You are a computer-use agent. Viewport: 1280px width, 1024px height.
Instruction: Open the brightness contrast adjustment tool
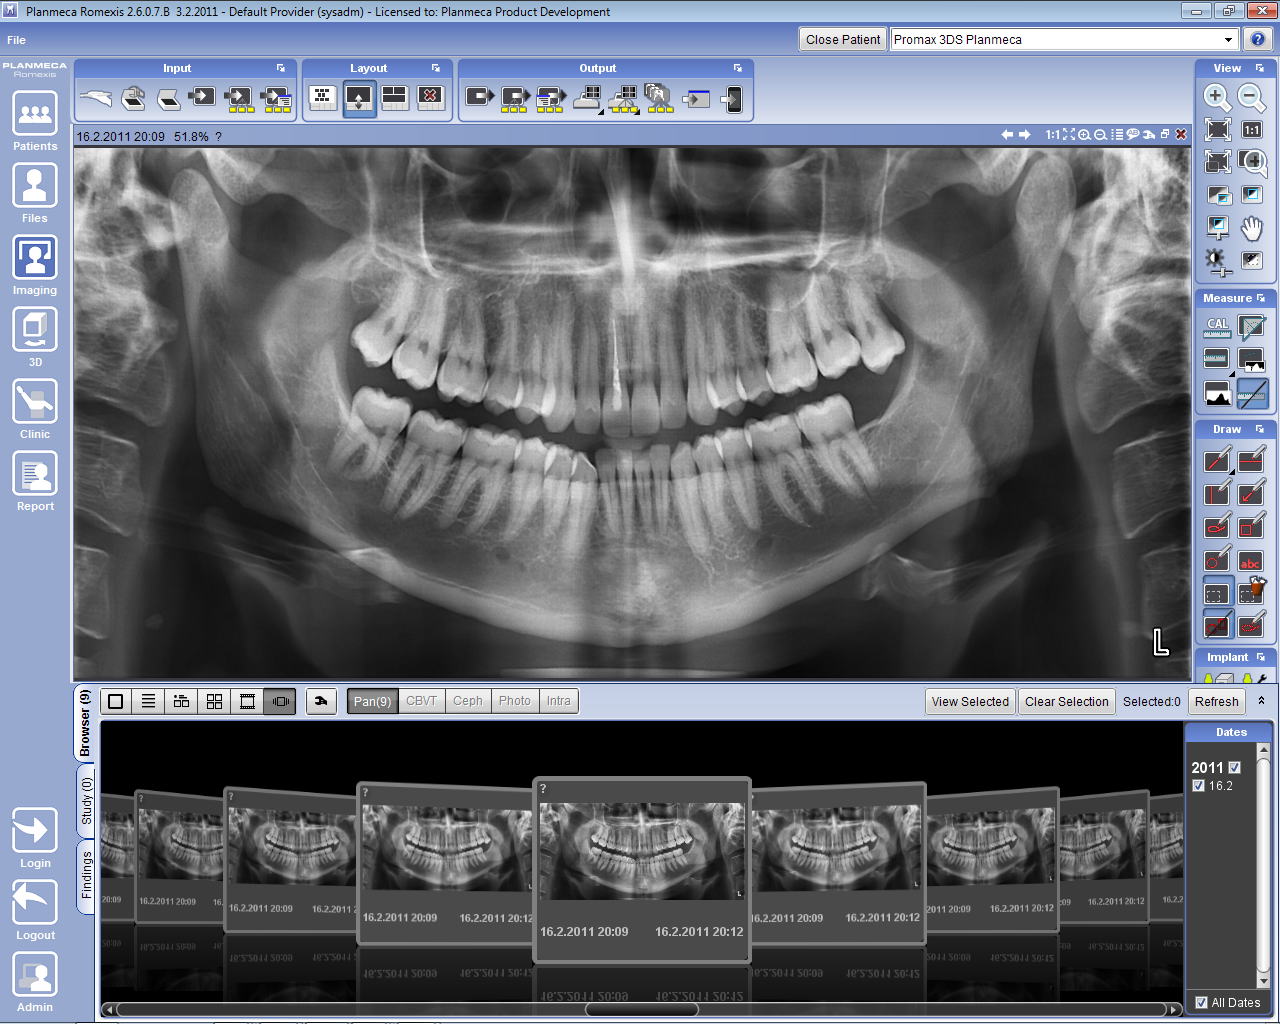1217,261
